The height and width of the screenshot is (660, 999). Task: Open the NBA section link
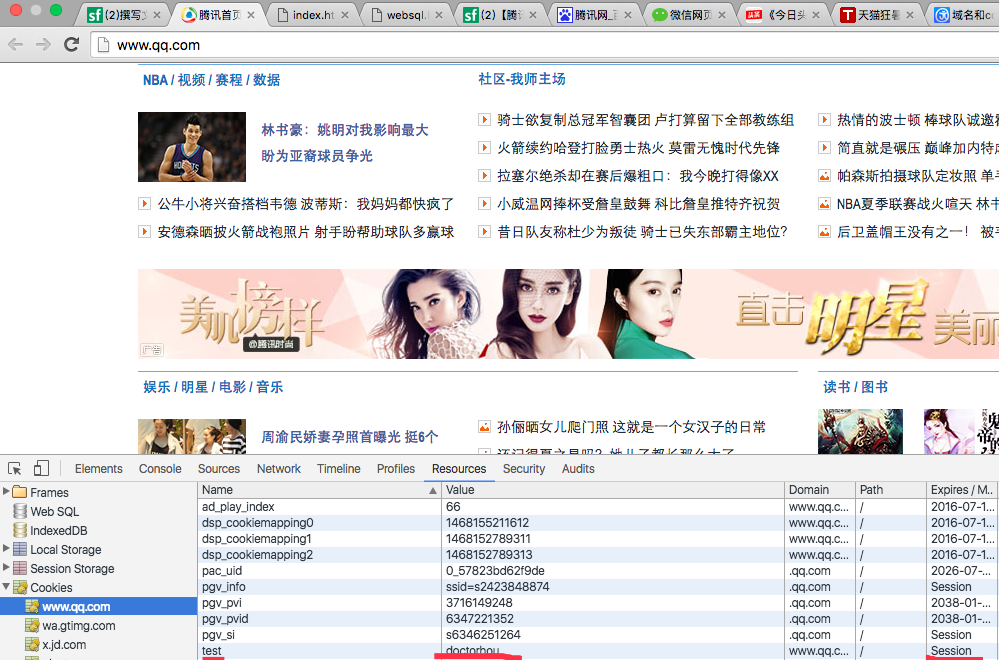point(155,80)
